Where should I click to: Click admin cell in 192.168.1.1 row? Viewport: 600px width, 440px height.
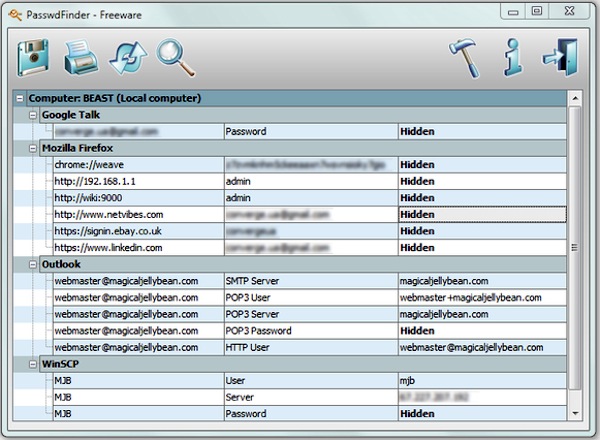pos(311,181)
